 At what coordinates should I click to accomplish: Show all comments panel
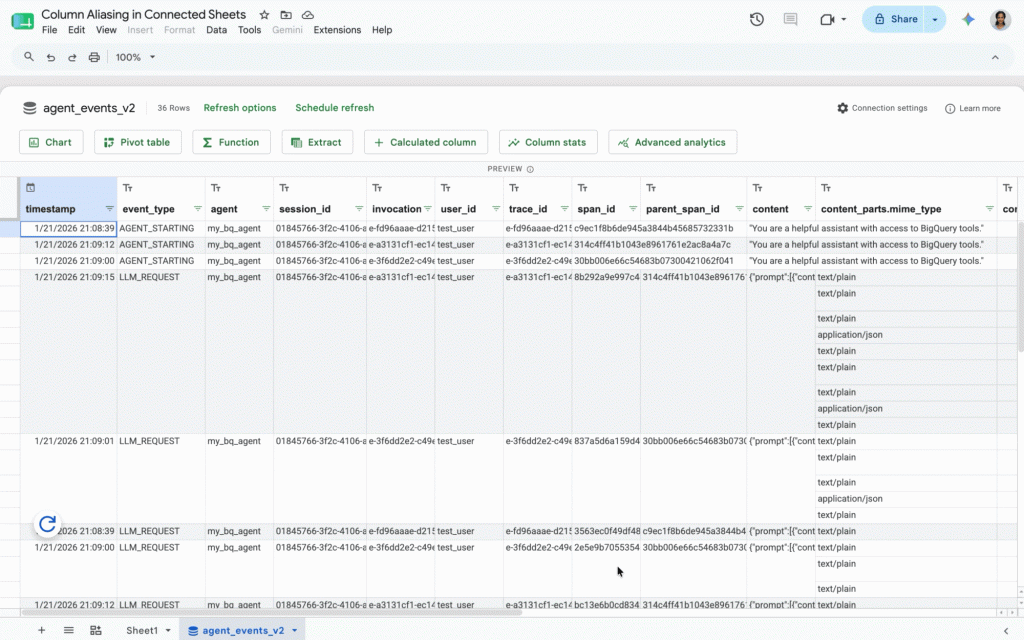(x=790, y=20)
